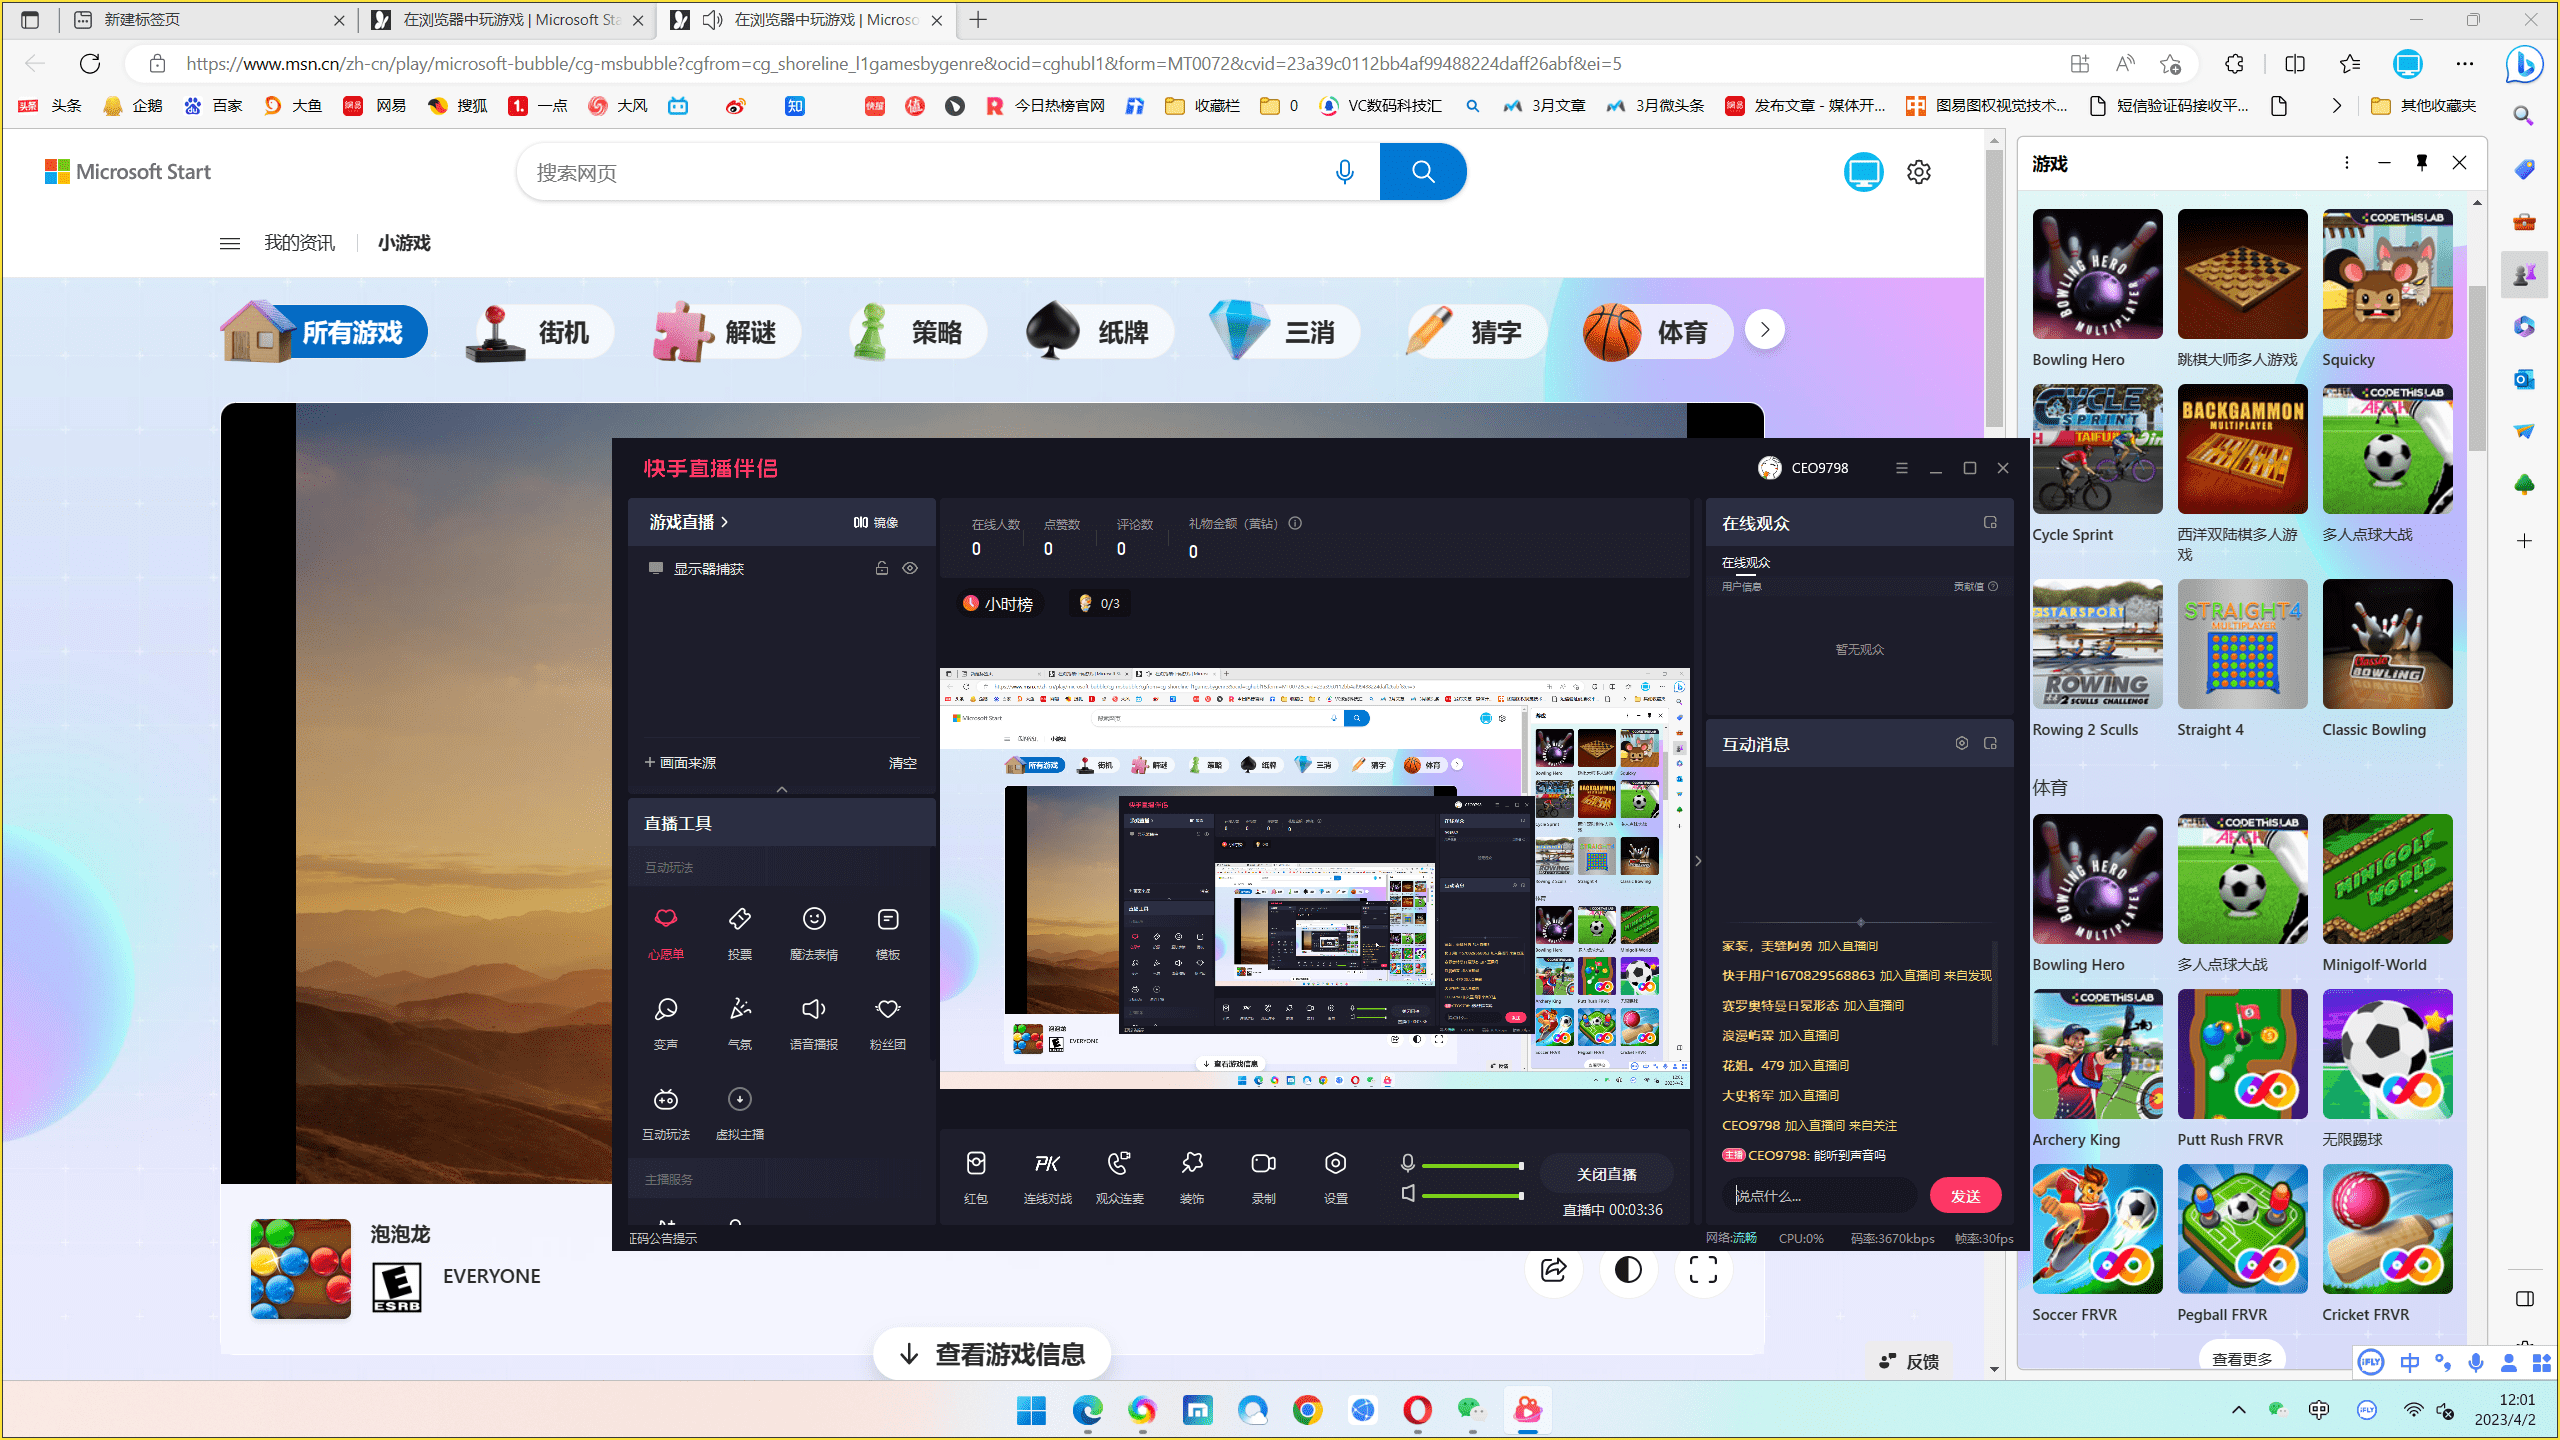Open Bowling Hero thumbnail in sidebar top row

[x=2097, y=274]
